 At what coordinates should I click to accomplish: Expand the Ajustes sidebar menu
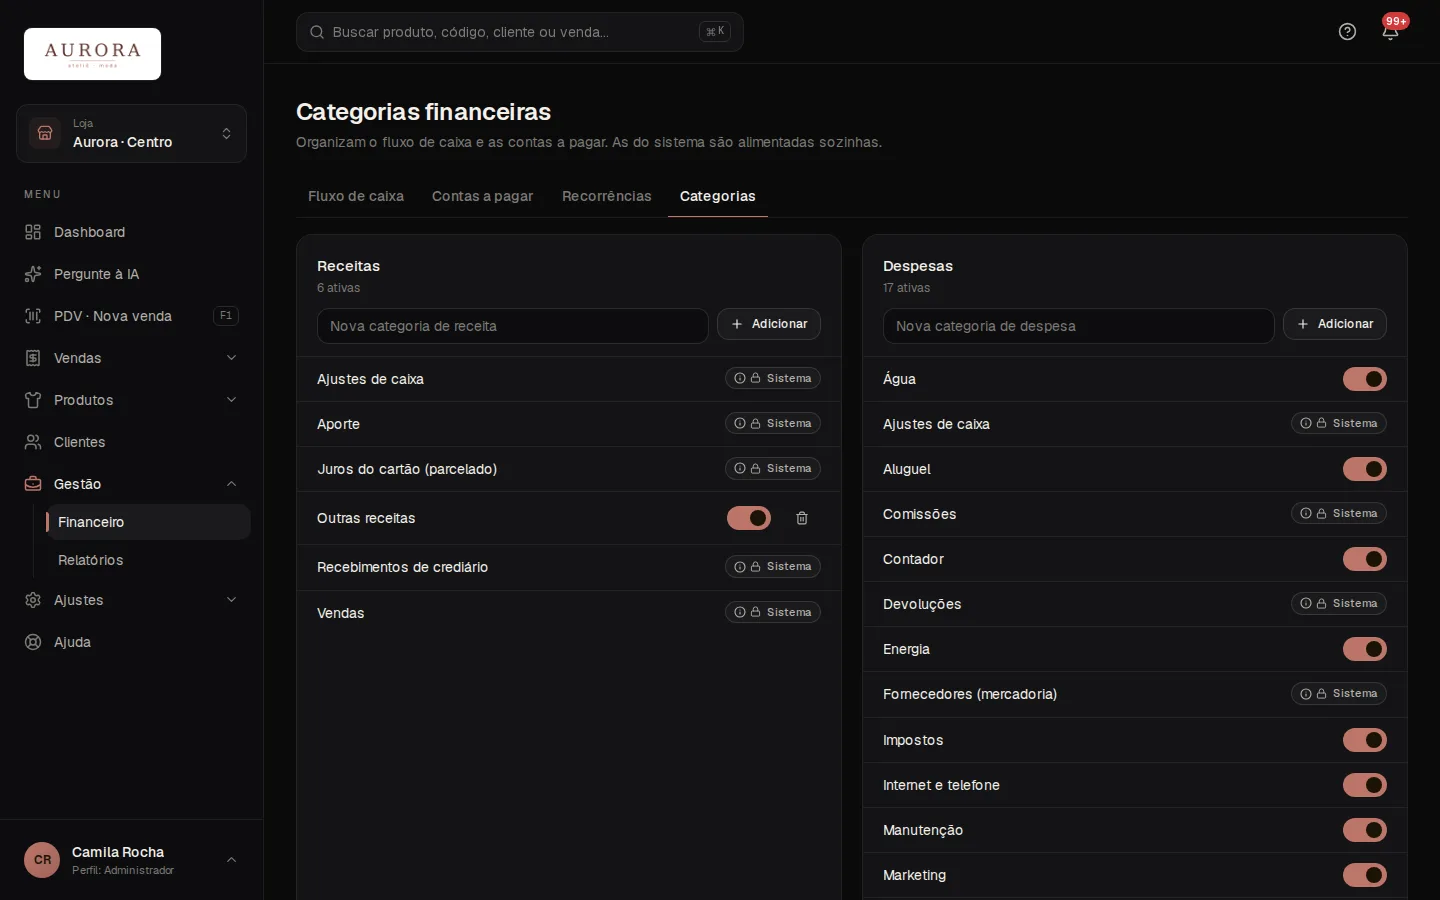click(x=131, y=600)
